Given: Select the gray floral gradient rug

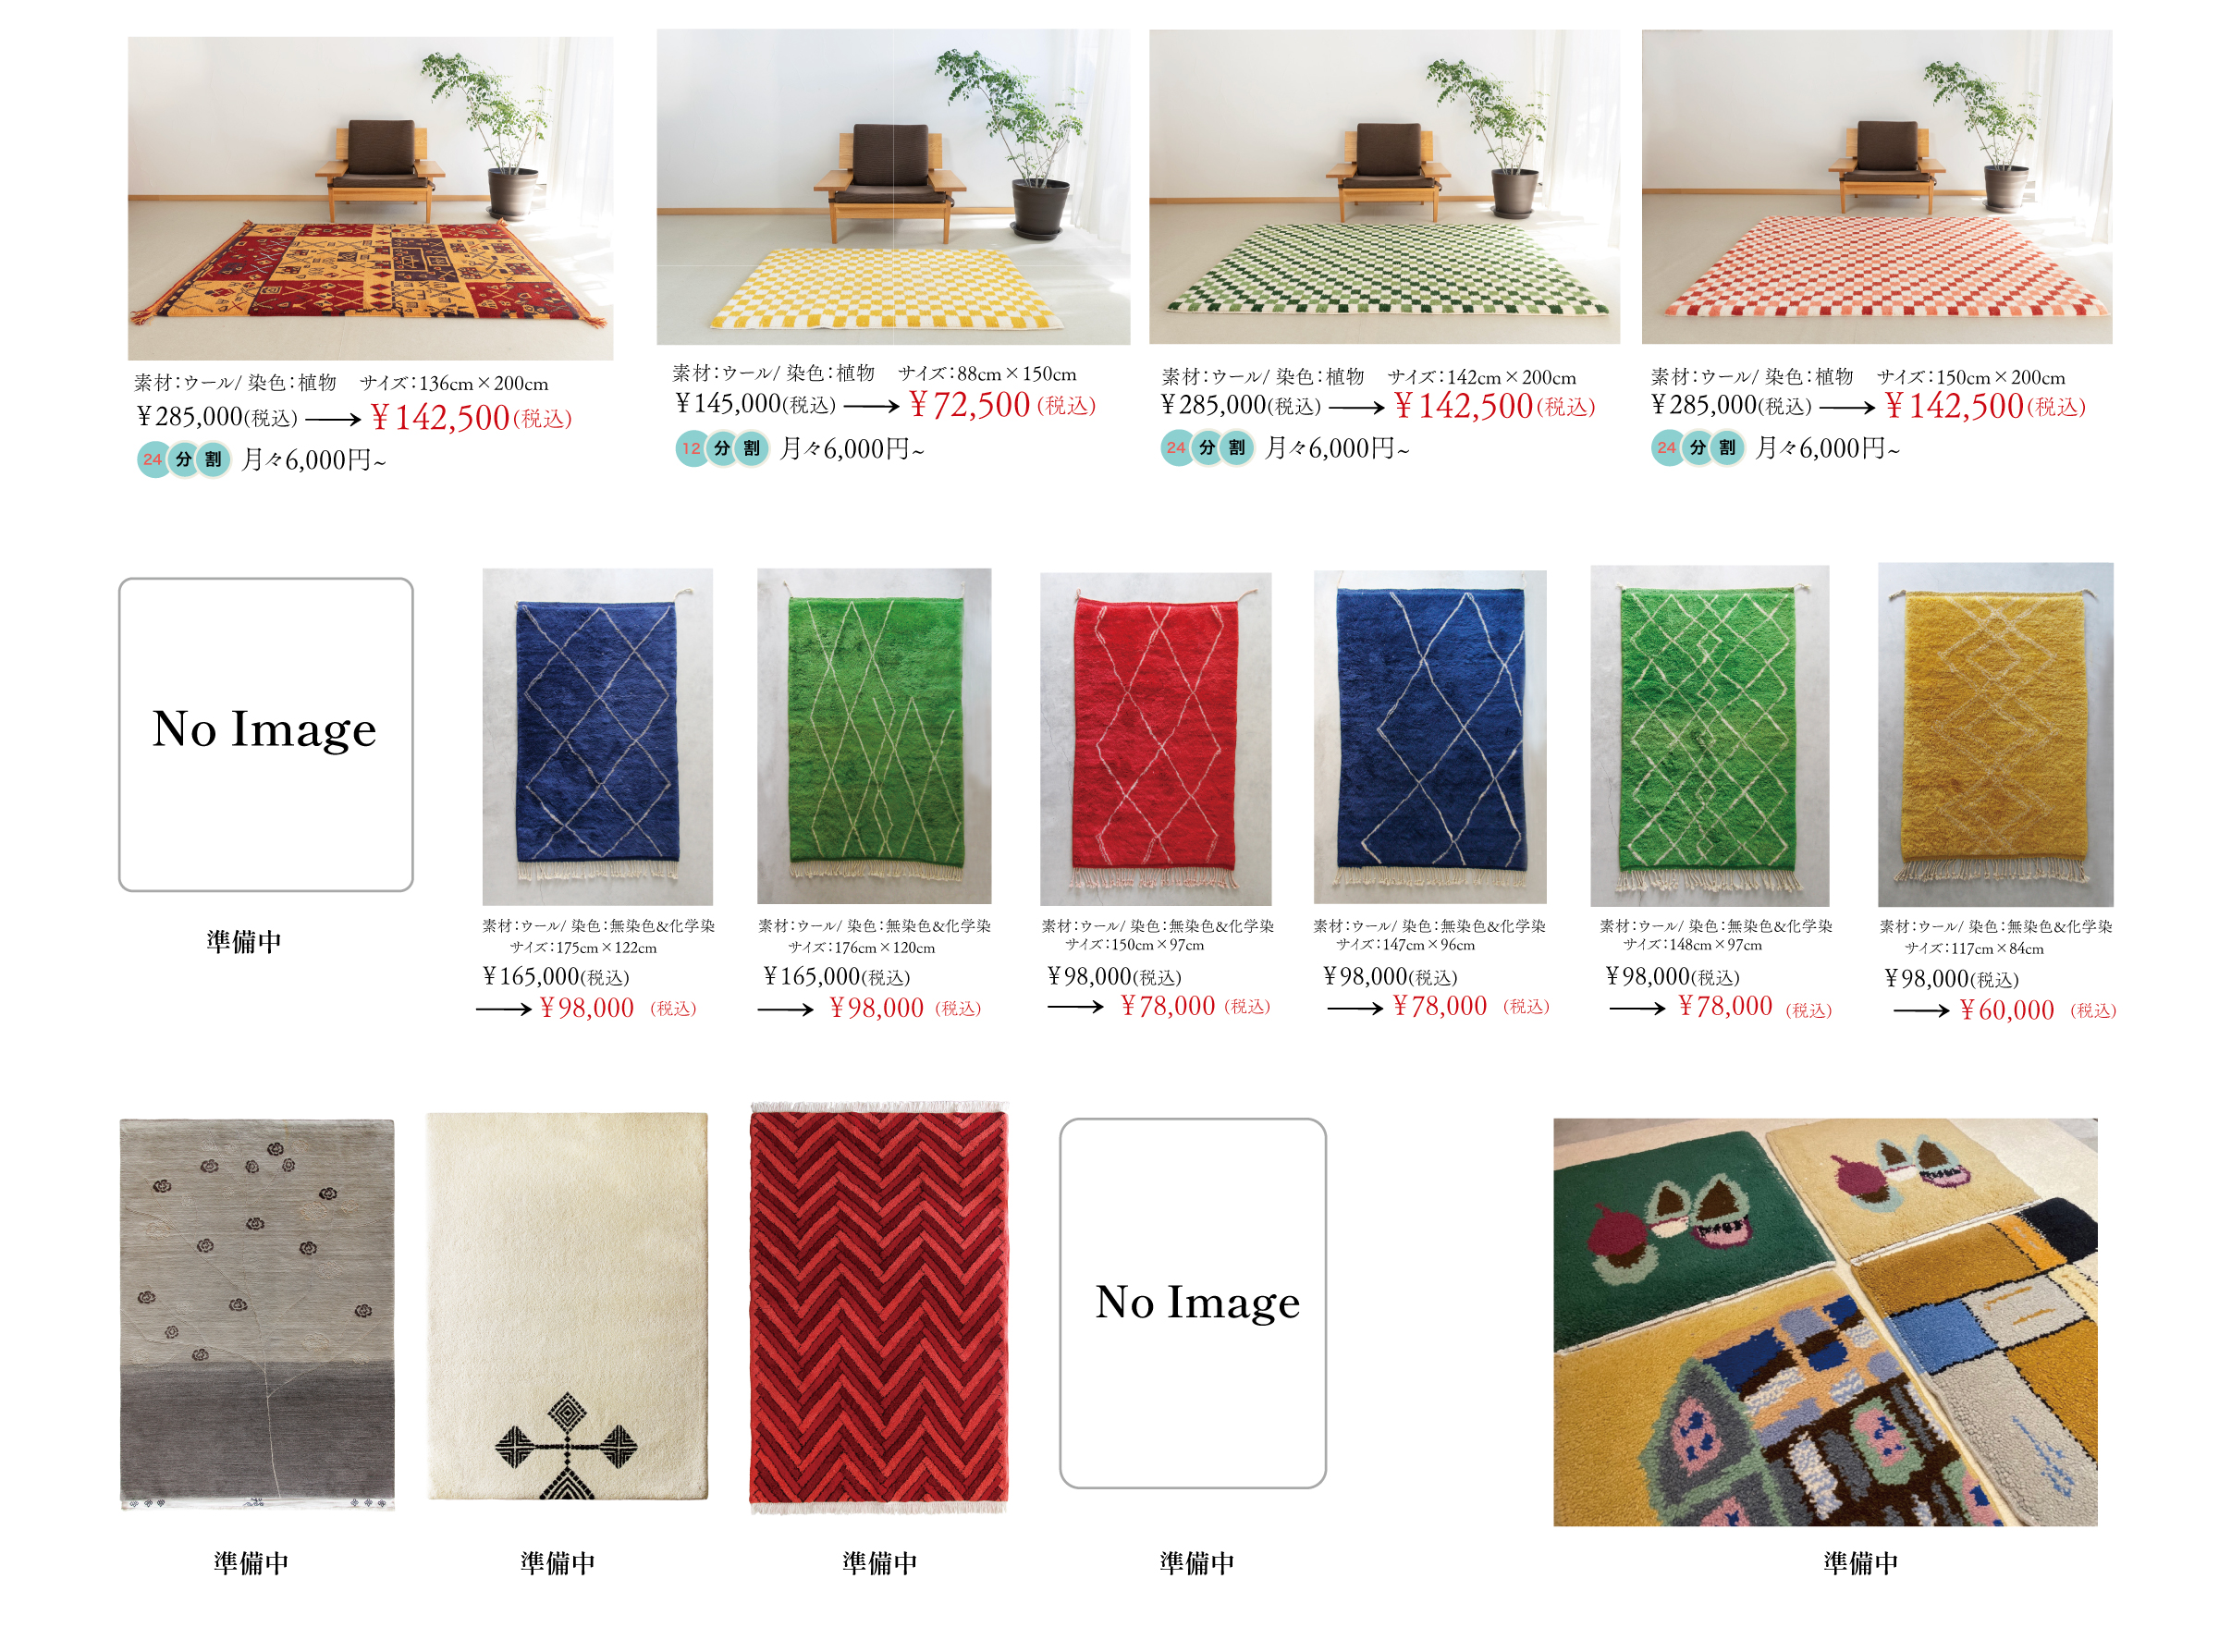Looking at the screenshot, I should [x=257, y=1315].
